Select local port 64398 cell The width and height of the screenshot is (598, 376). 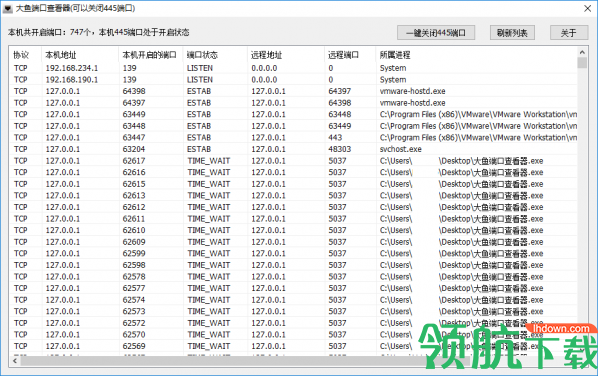[134, 91]
